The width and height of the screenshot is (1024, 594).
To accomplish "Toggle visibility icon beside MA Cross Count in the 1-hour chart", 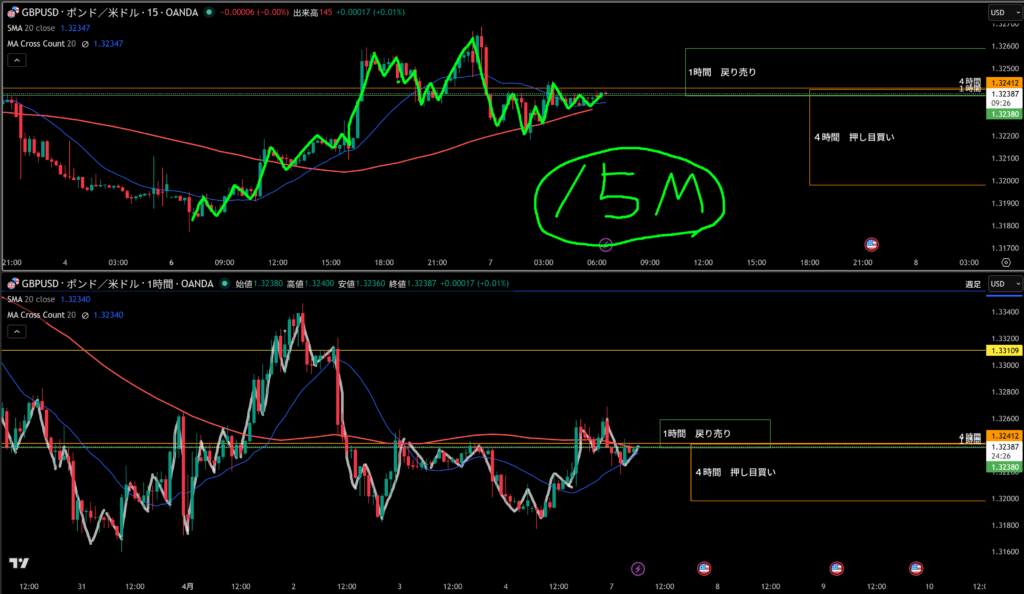I will (85, 315).
